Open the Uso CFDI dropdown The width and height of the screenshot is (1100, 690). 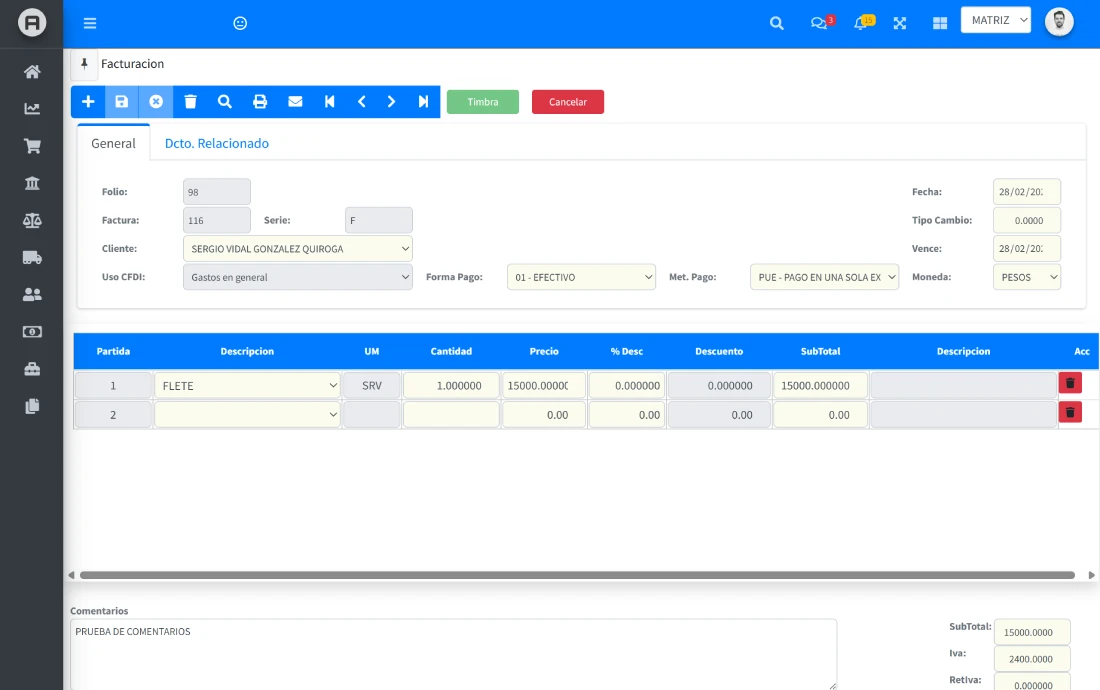[x=297, y=277]
